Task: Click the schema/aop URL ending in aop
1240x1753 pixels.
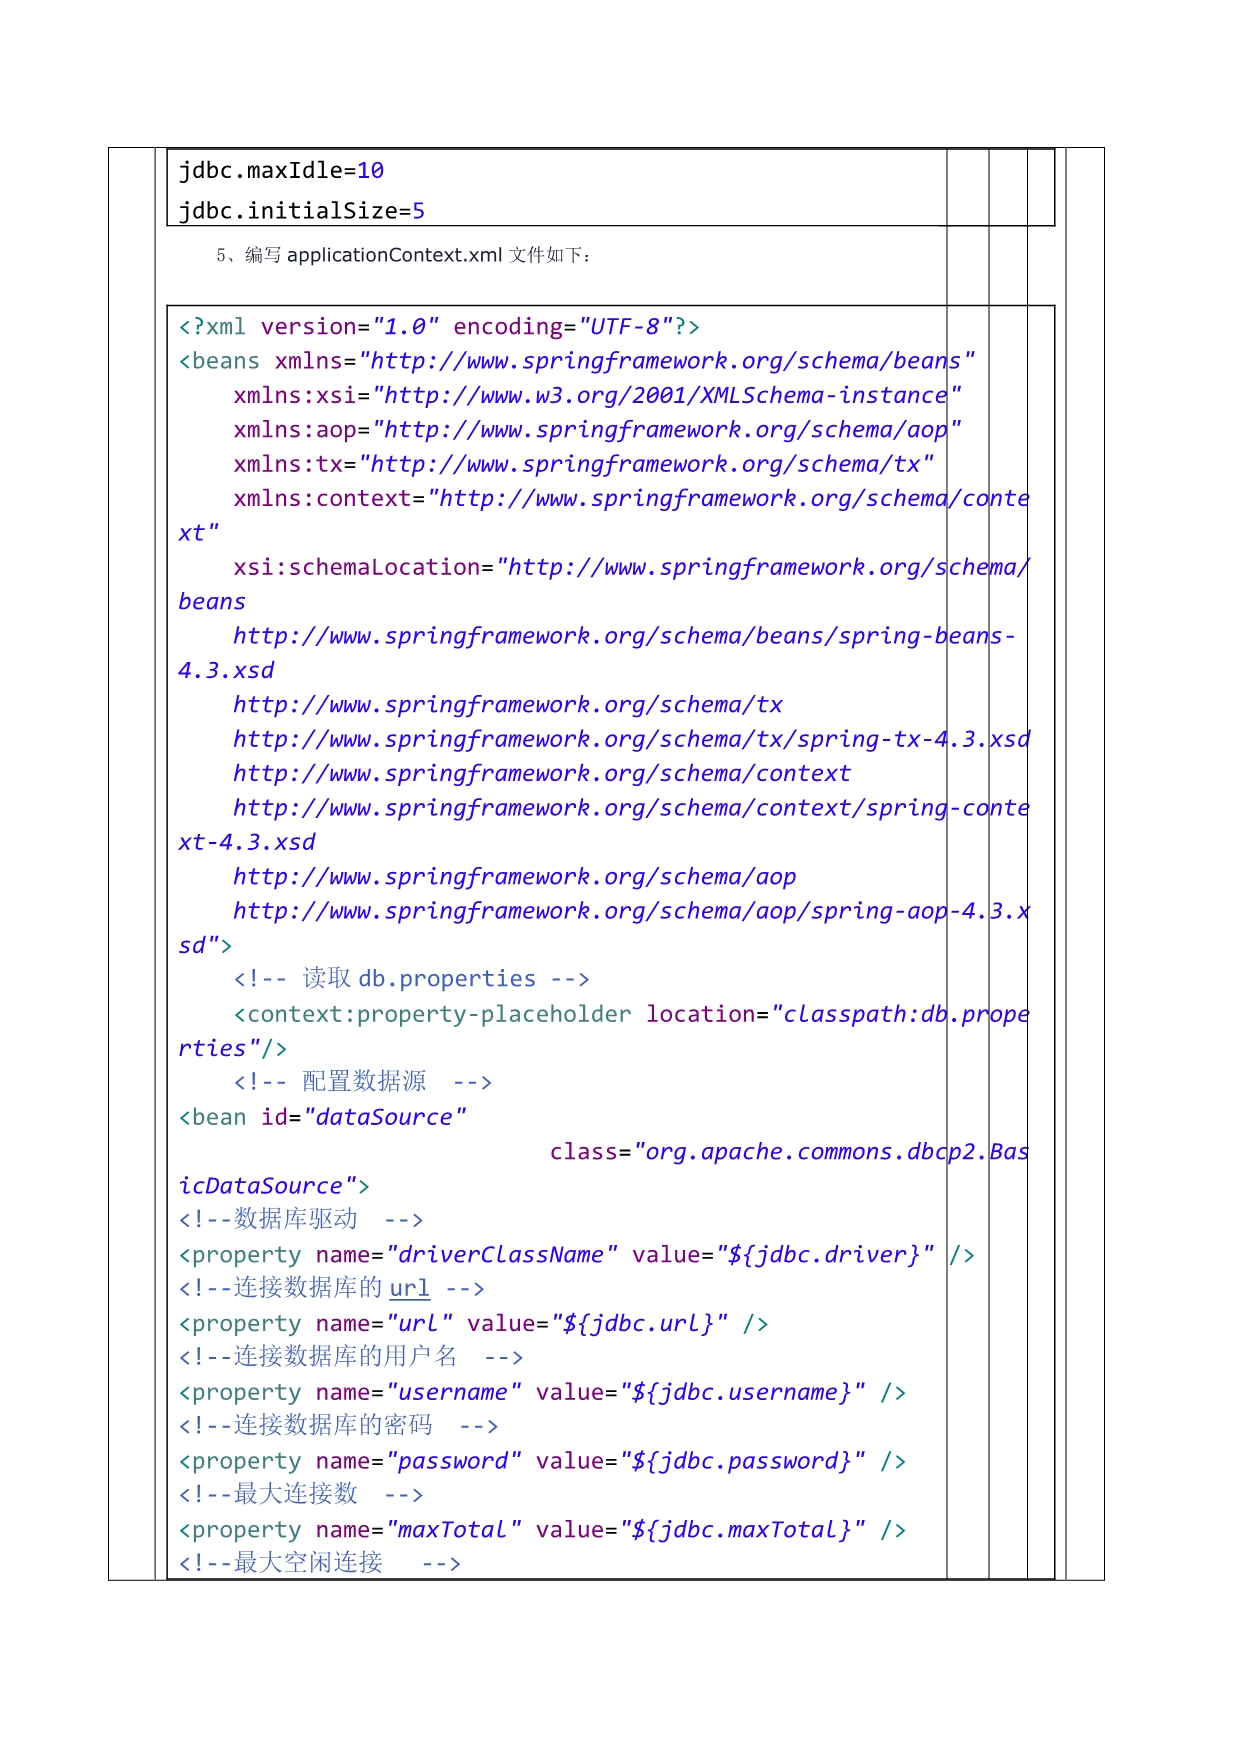Action: pos(514,877)
